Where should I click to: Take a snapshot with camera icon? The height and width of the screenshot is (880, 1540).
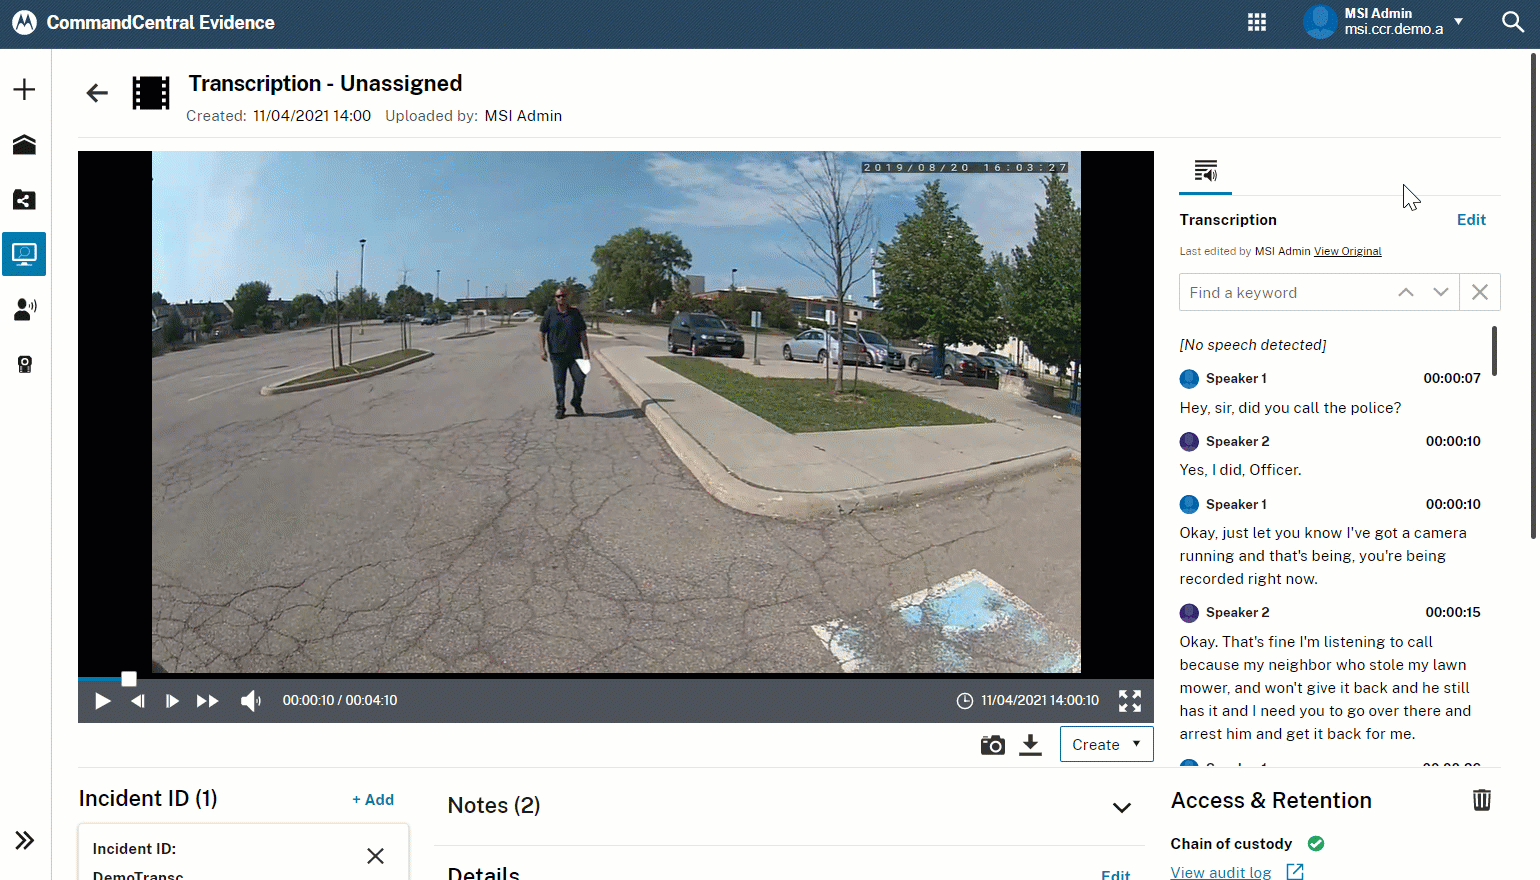point(992,745)
